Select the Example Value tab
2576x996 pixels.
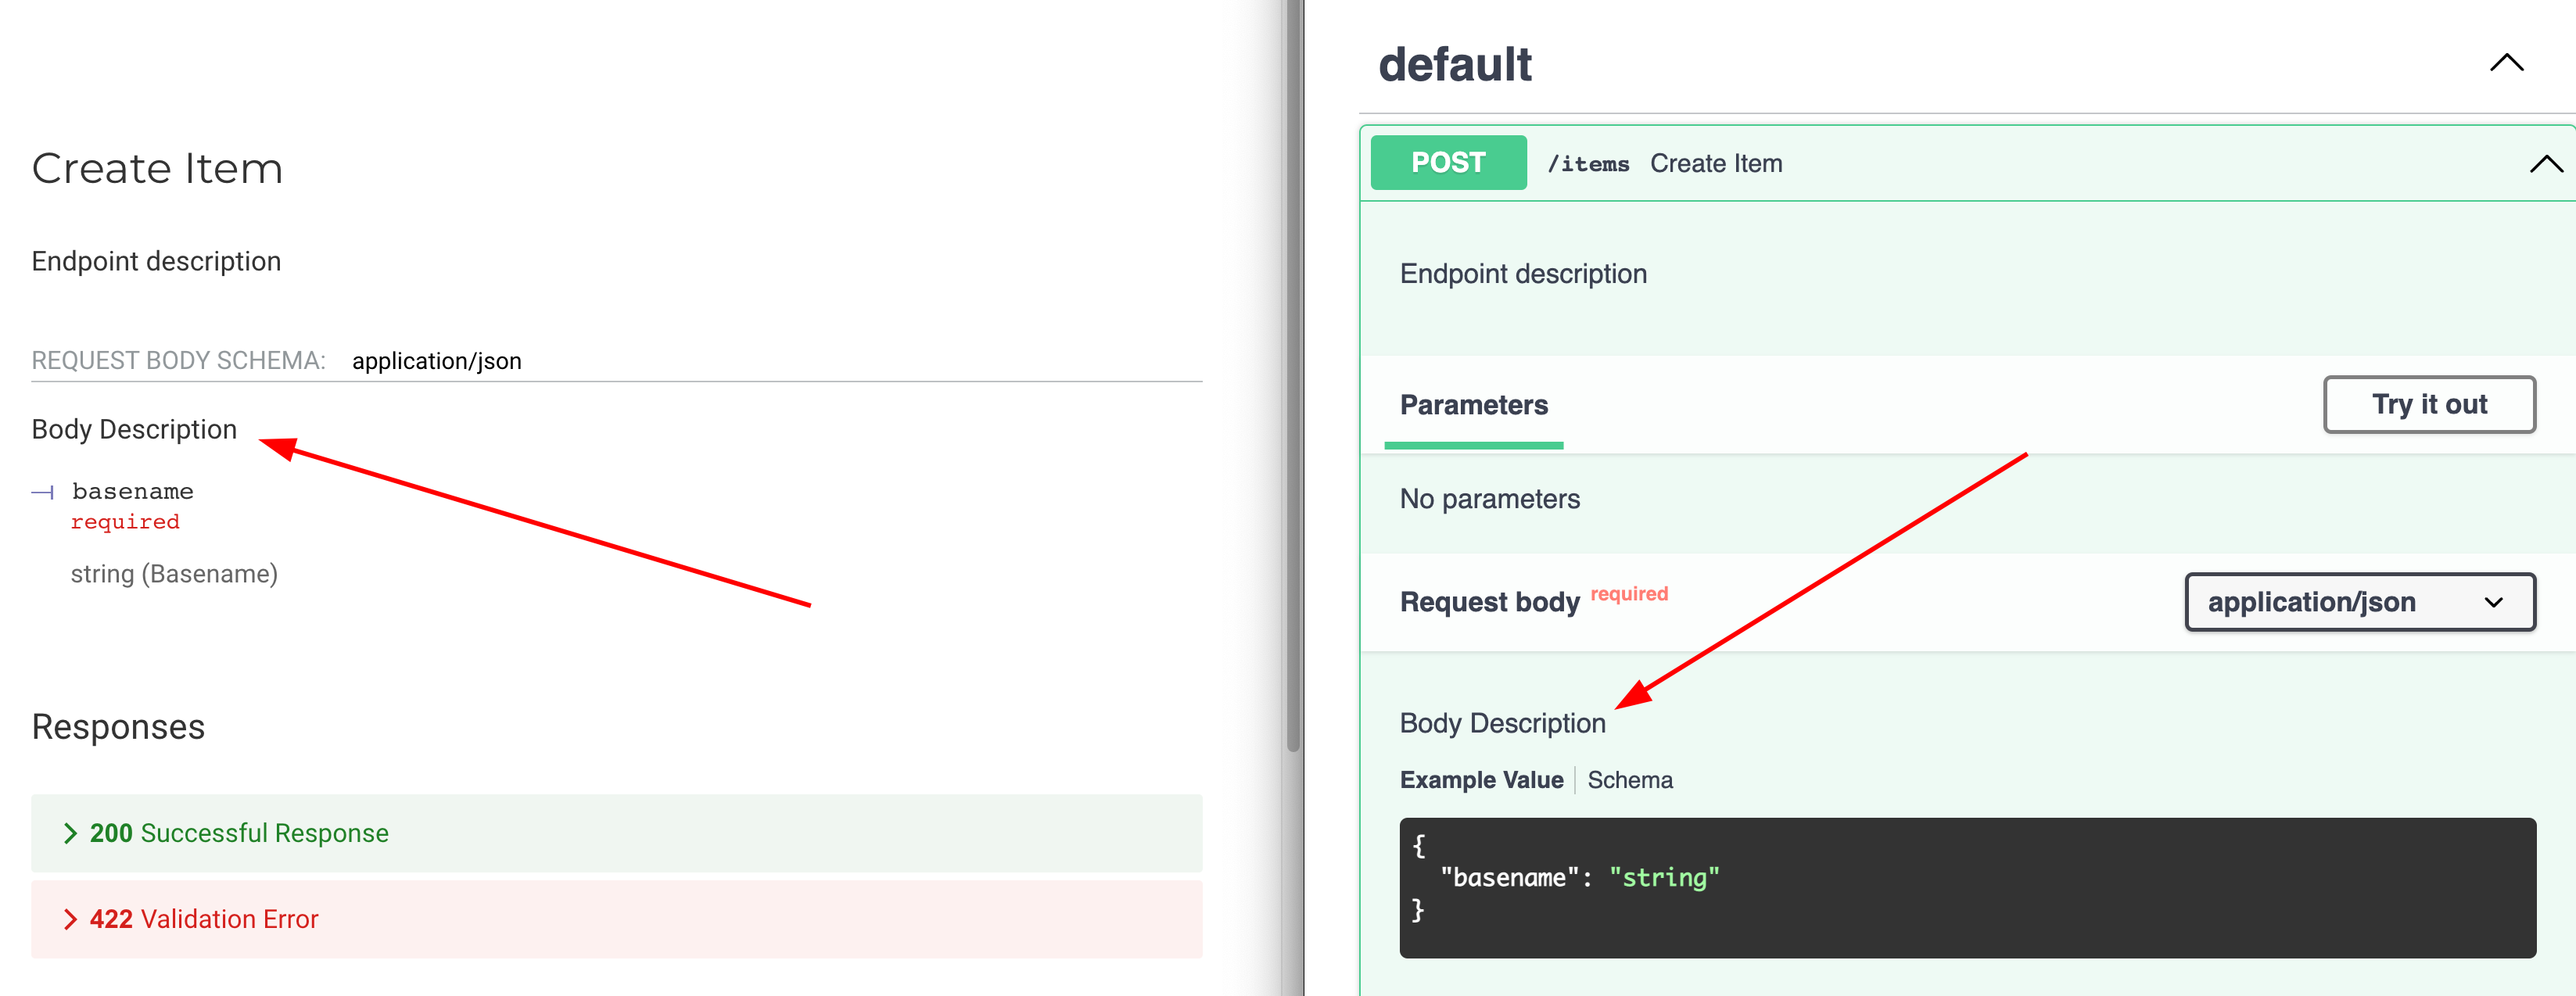(1482, 780)
